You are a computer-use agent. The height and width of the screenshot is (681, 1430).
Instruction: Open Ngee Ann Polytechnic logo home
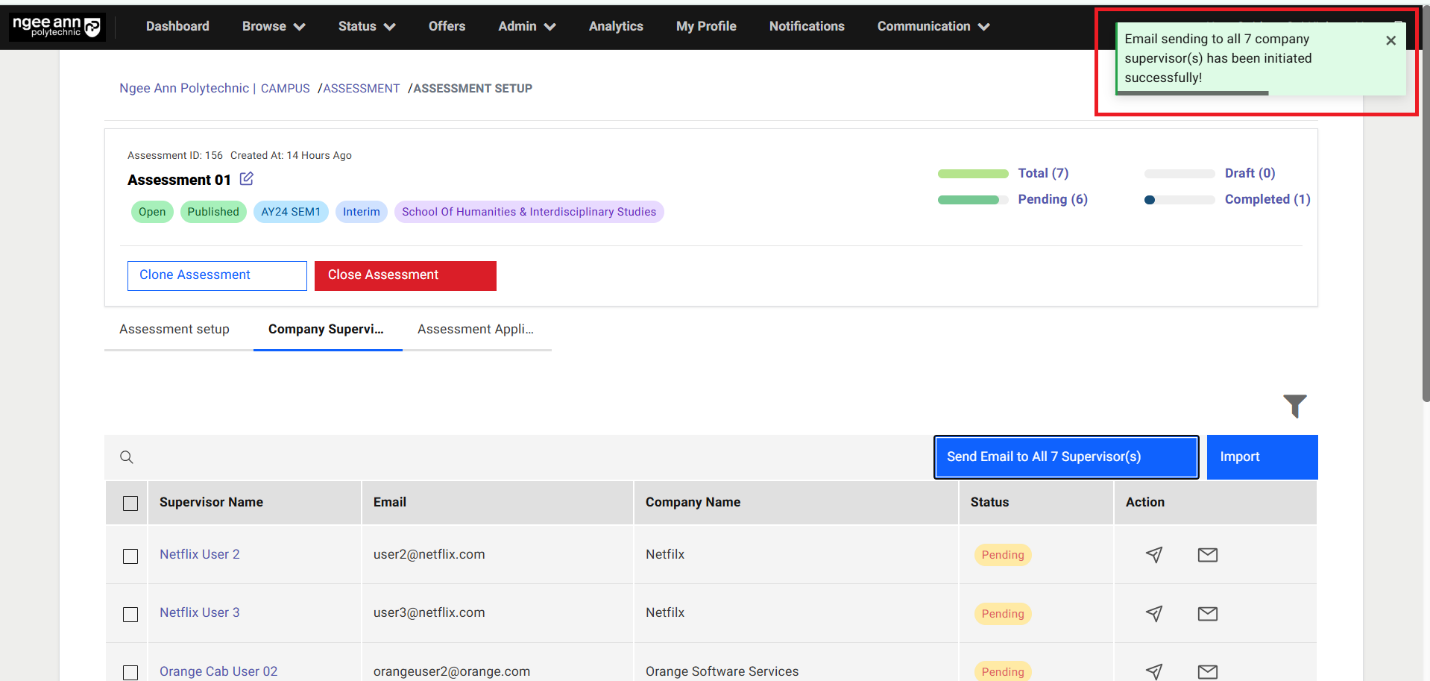point(57,27)
